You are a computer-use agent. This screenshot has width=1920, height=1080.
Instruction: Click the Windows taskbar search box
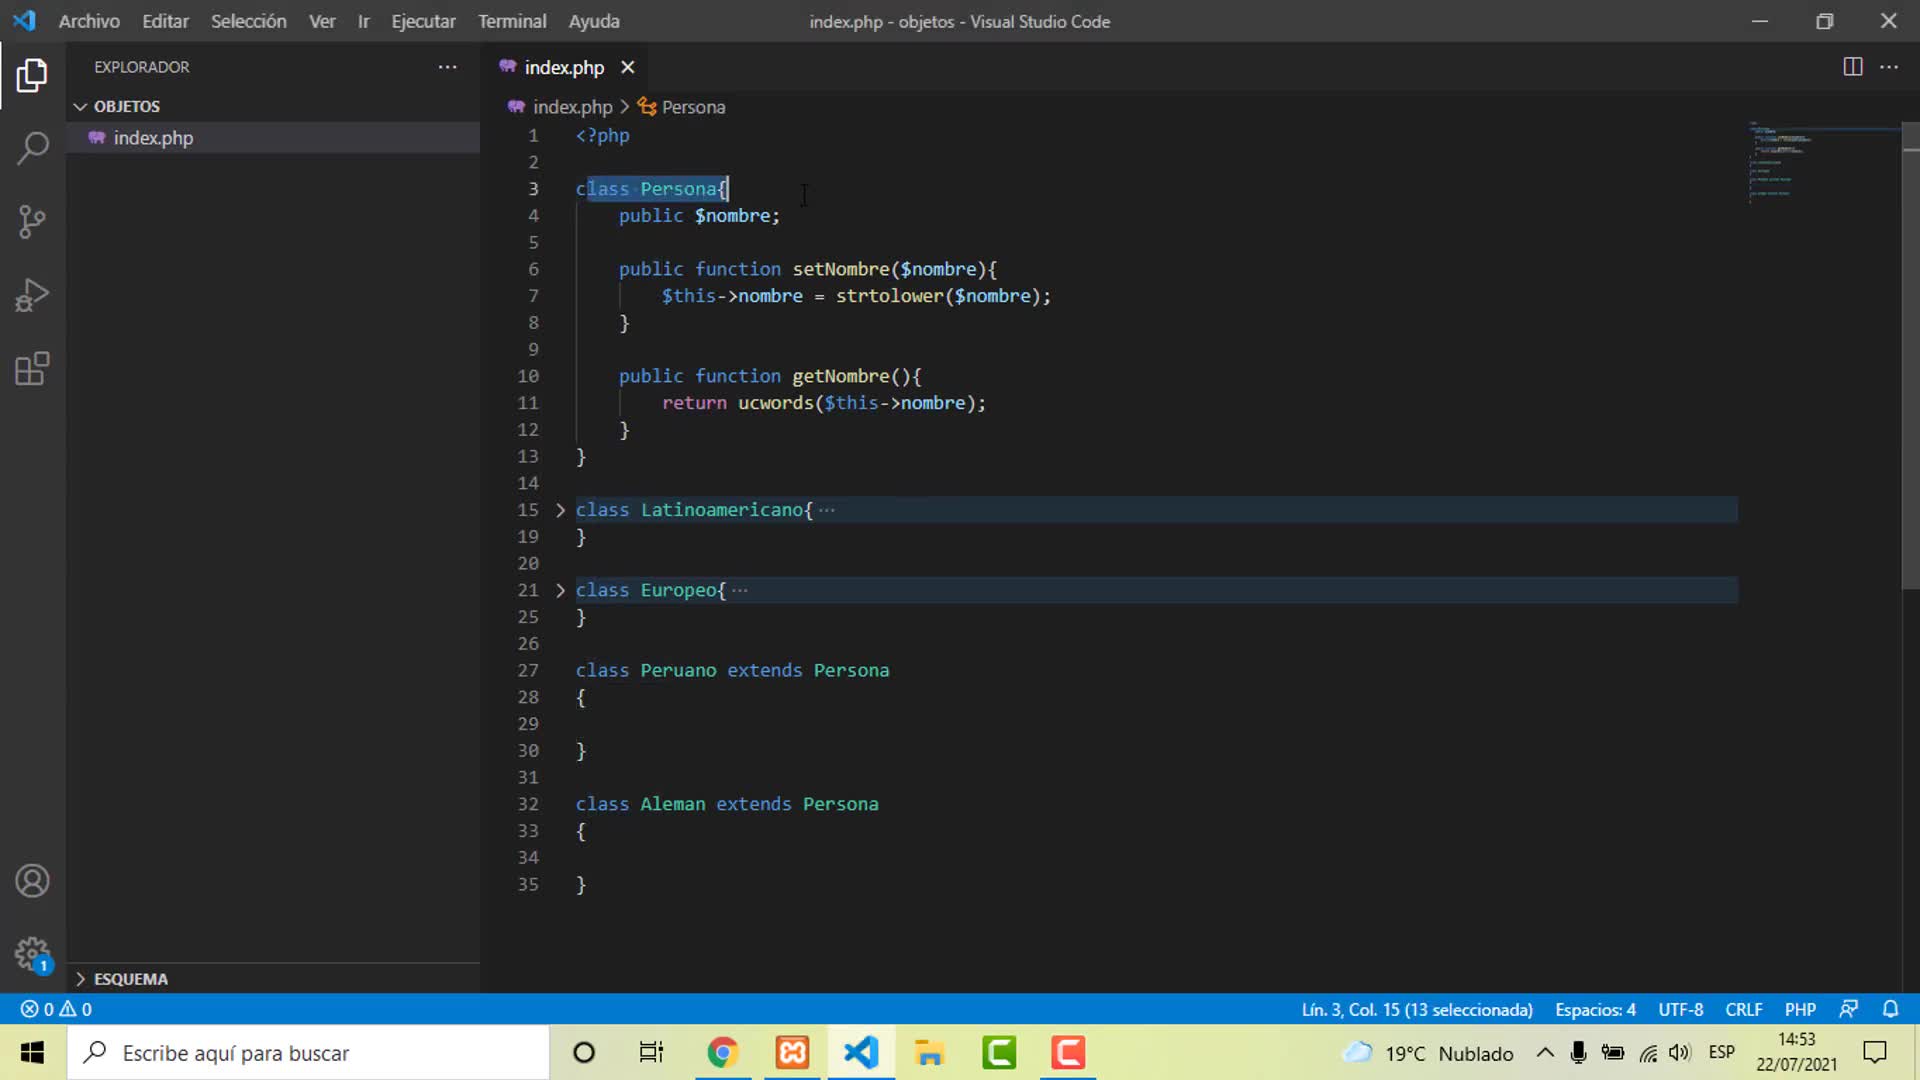coord(308,1053)
